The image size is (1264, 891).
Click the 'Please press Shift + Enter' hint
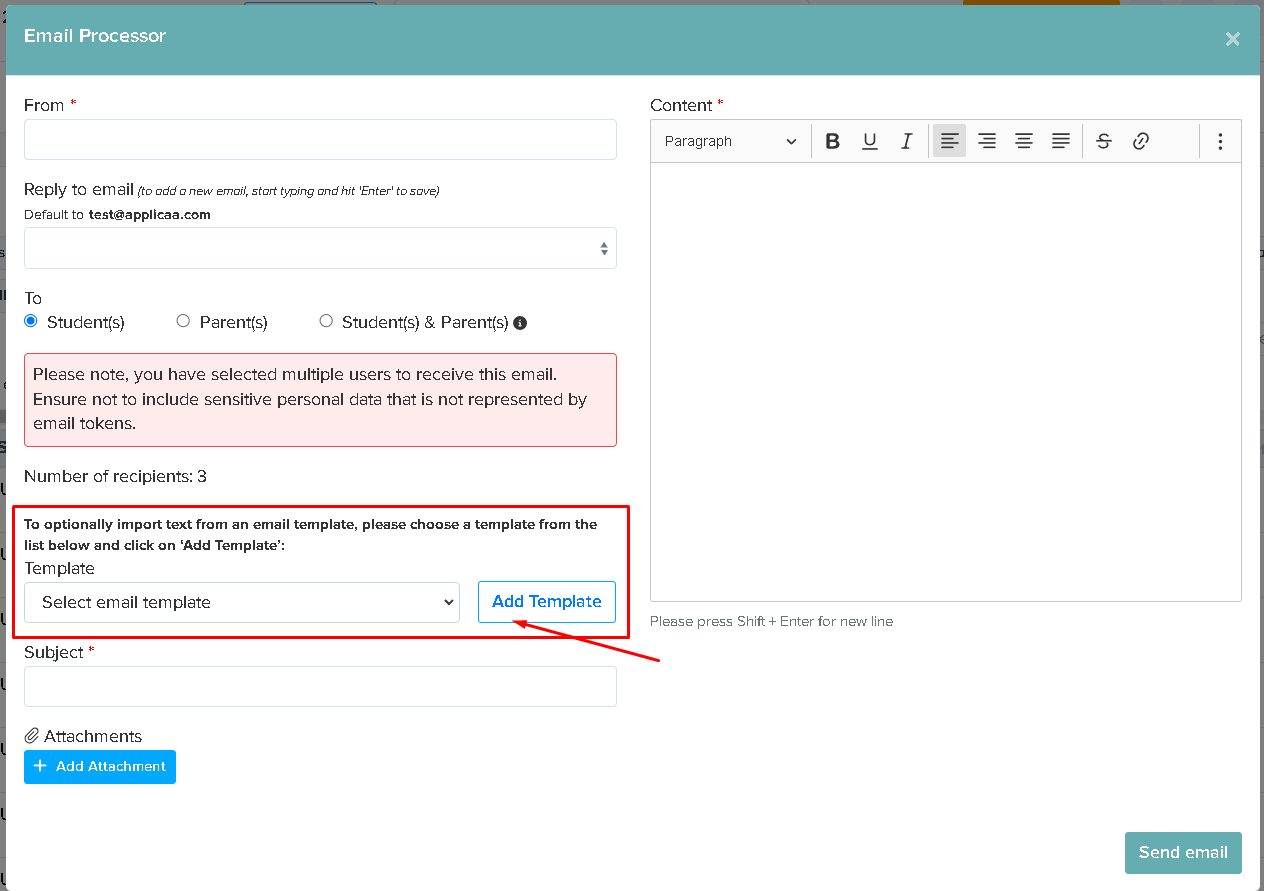tap(771, 622)
